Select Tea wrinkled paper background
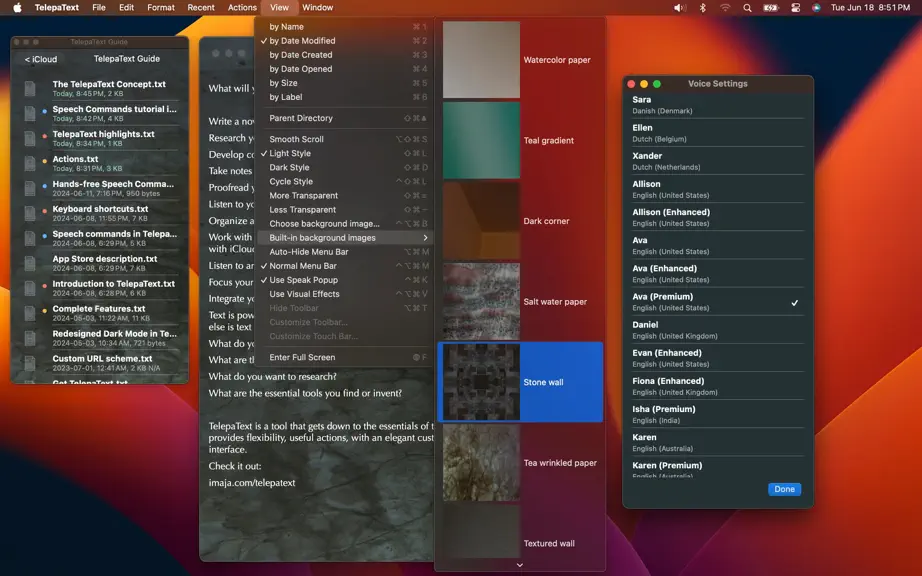922x576 pixels. tap(481, 463)
